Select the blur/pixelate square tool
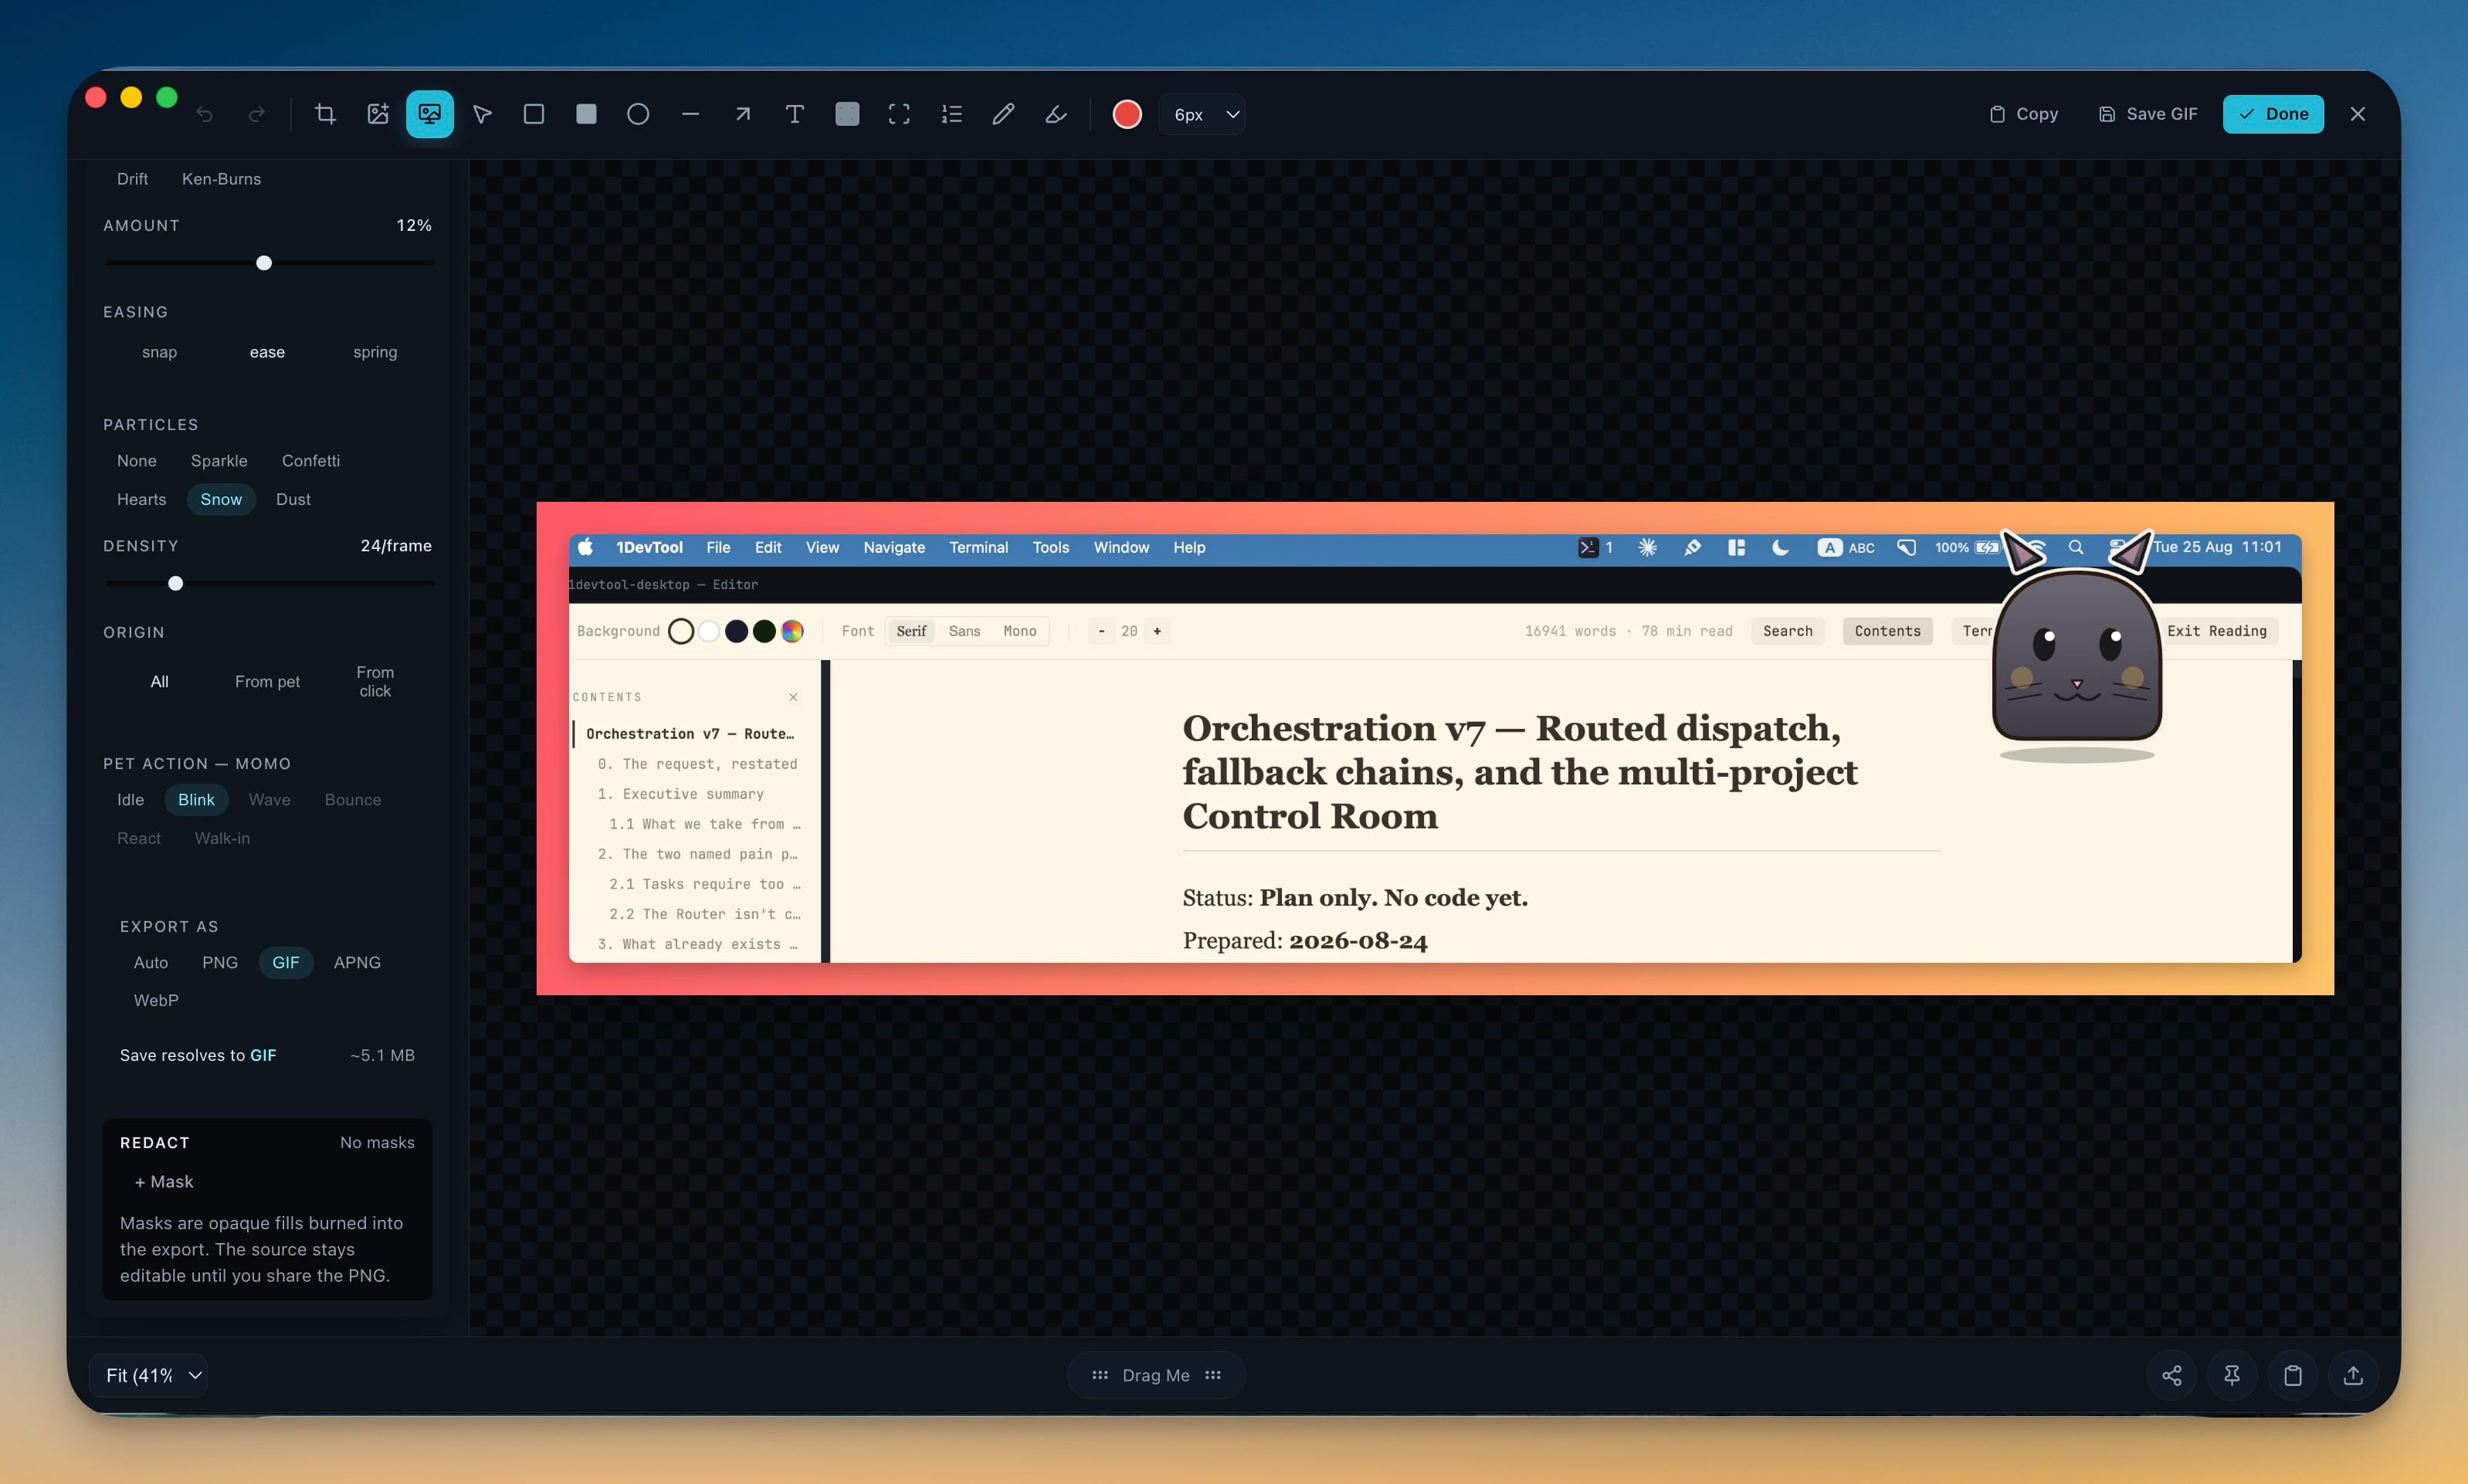The width and height of the screenshot is (2468, 1484). tap(847, 114)
